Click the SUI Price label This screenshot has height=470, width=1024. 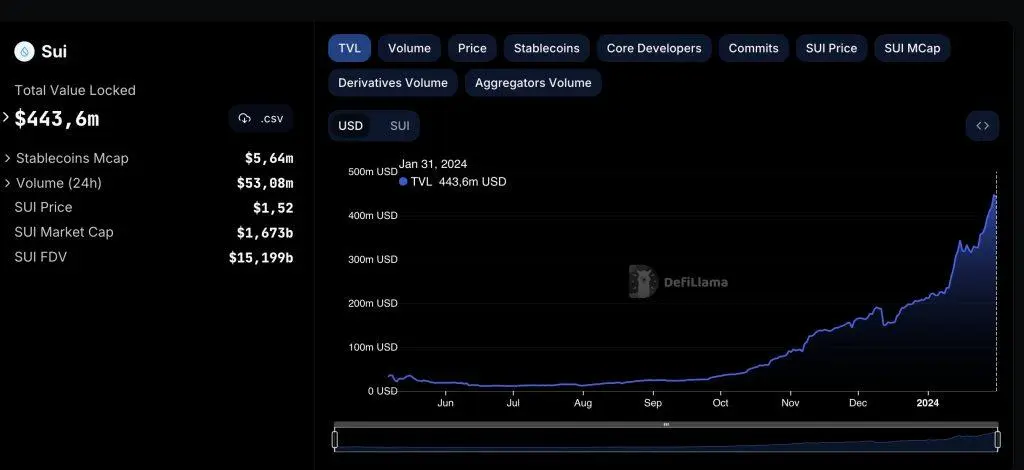(x=43, y=208)
